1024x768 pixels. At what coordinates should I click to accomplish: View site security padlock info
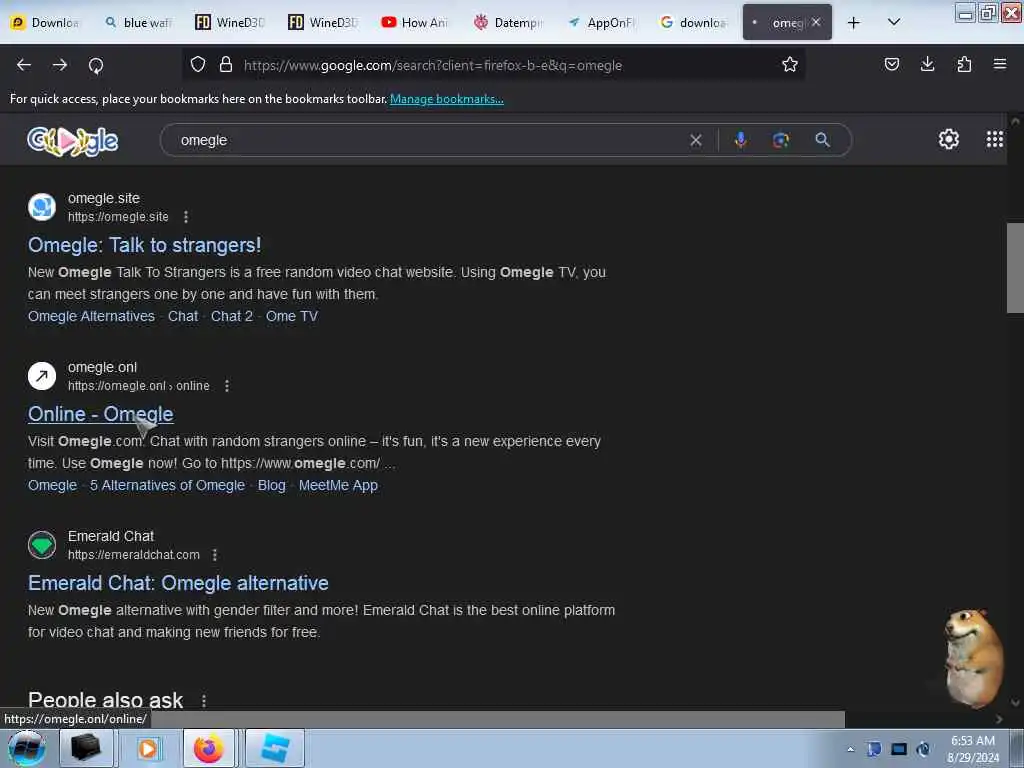[x=226, y=64]
